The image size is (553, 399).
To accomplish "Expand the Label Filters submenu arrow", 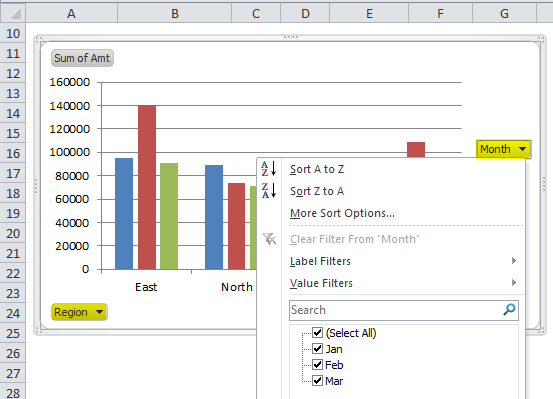I will 514,261.
